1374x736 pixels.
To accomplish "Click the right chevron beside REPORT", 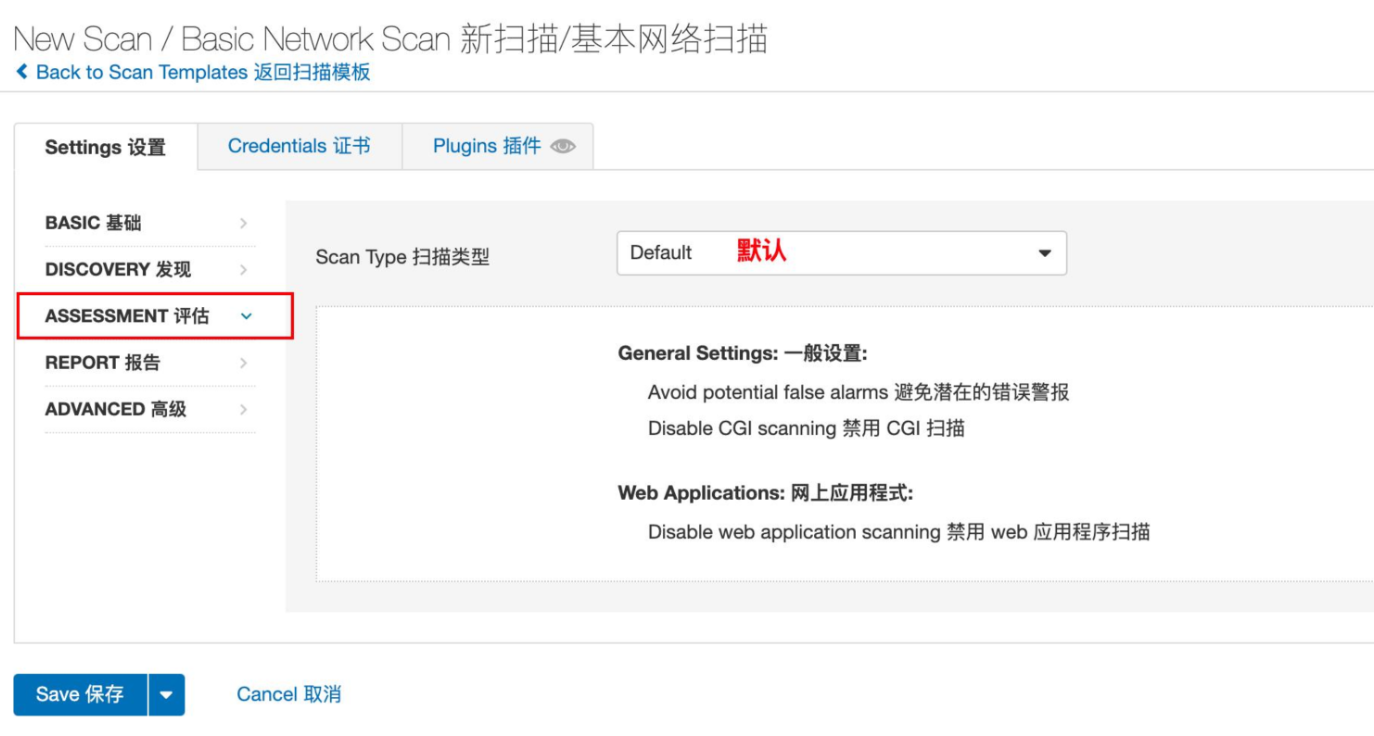I will [243, 363].
